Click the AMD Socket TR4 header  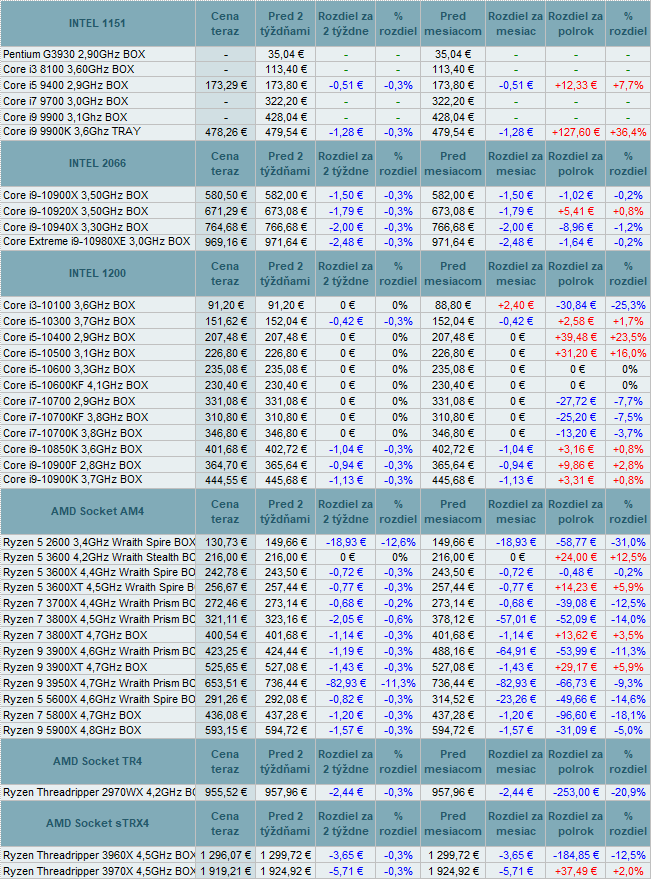tap(98, 761)
